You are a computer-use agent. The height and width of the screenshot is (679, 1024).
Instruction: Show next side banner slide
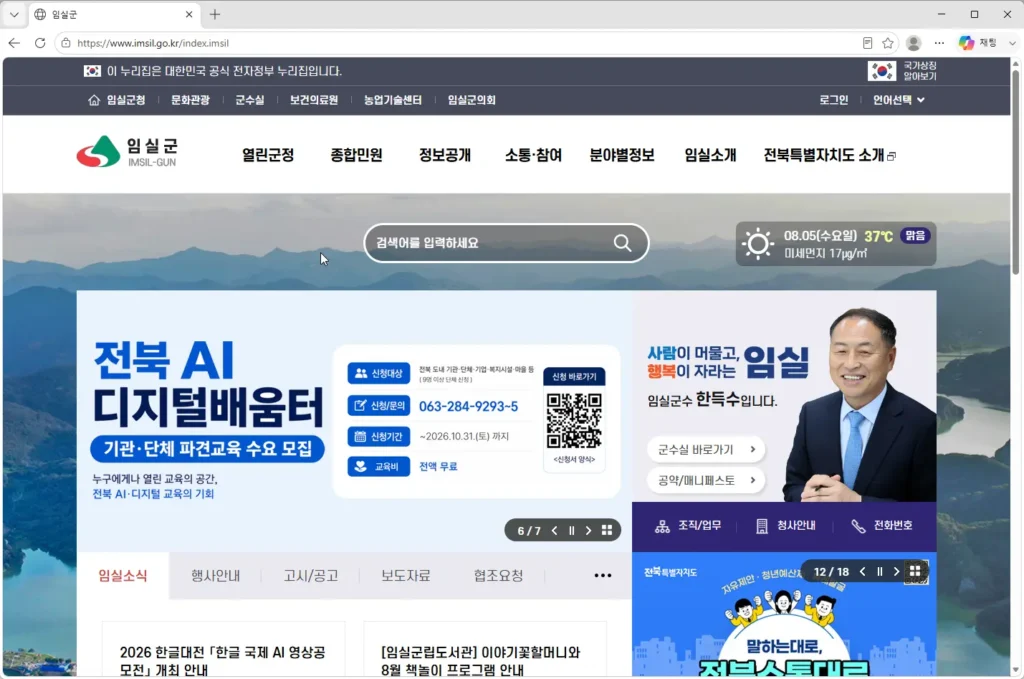tap(897, 572)
